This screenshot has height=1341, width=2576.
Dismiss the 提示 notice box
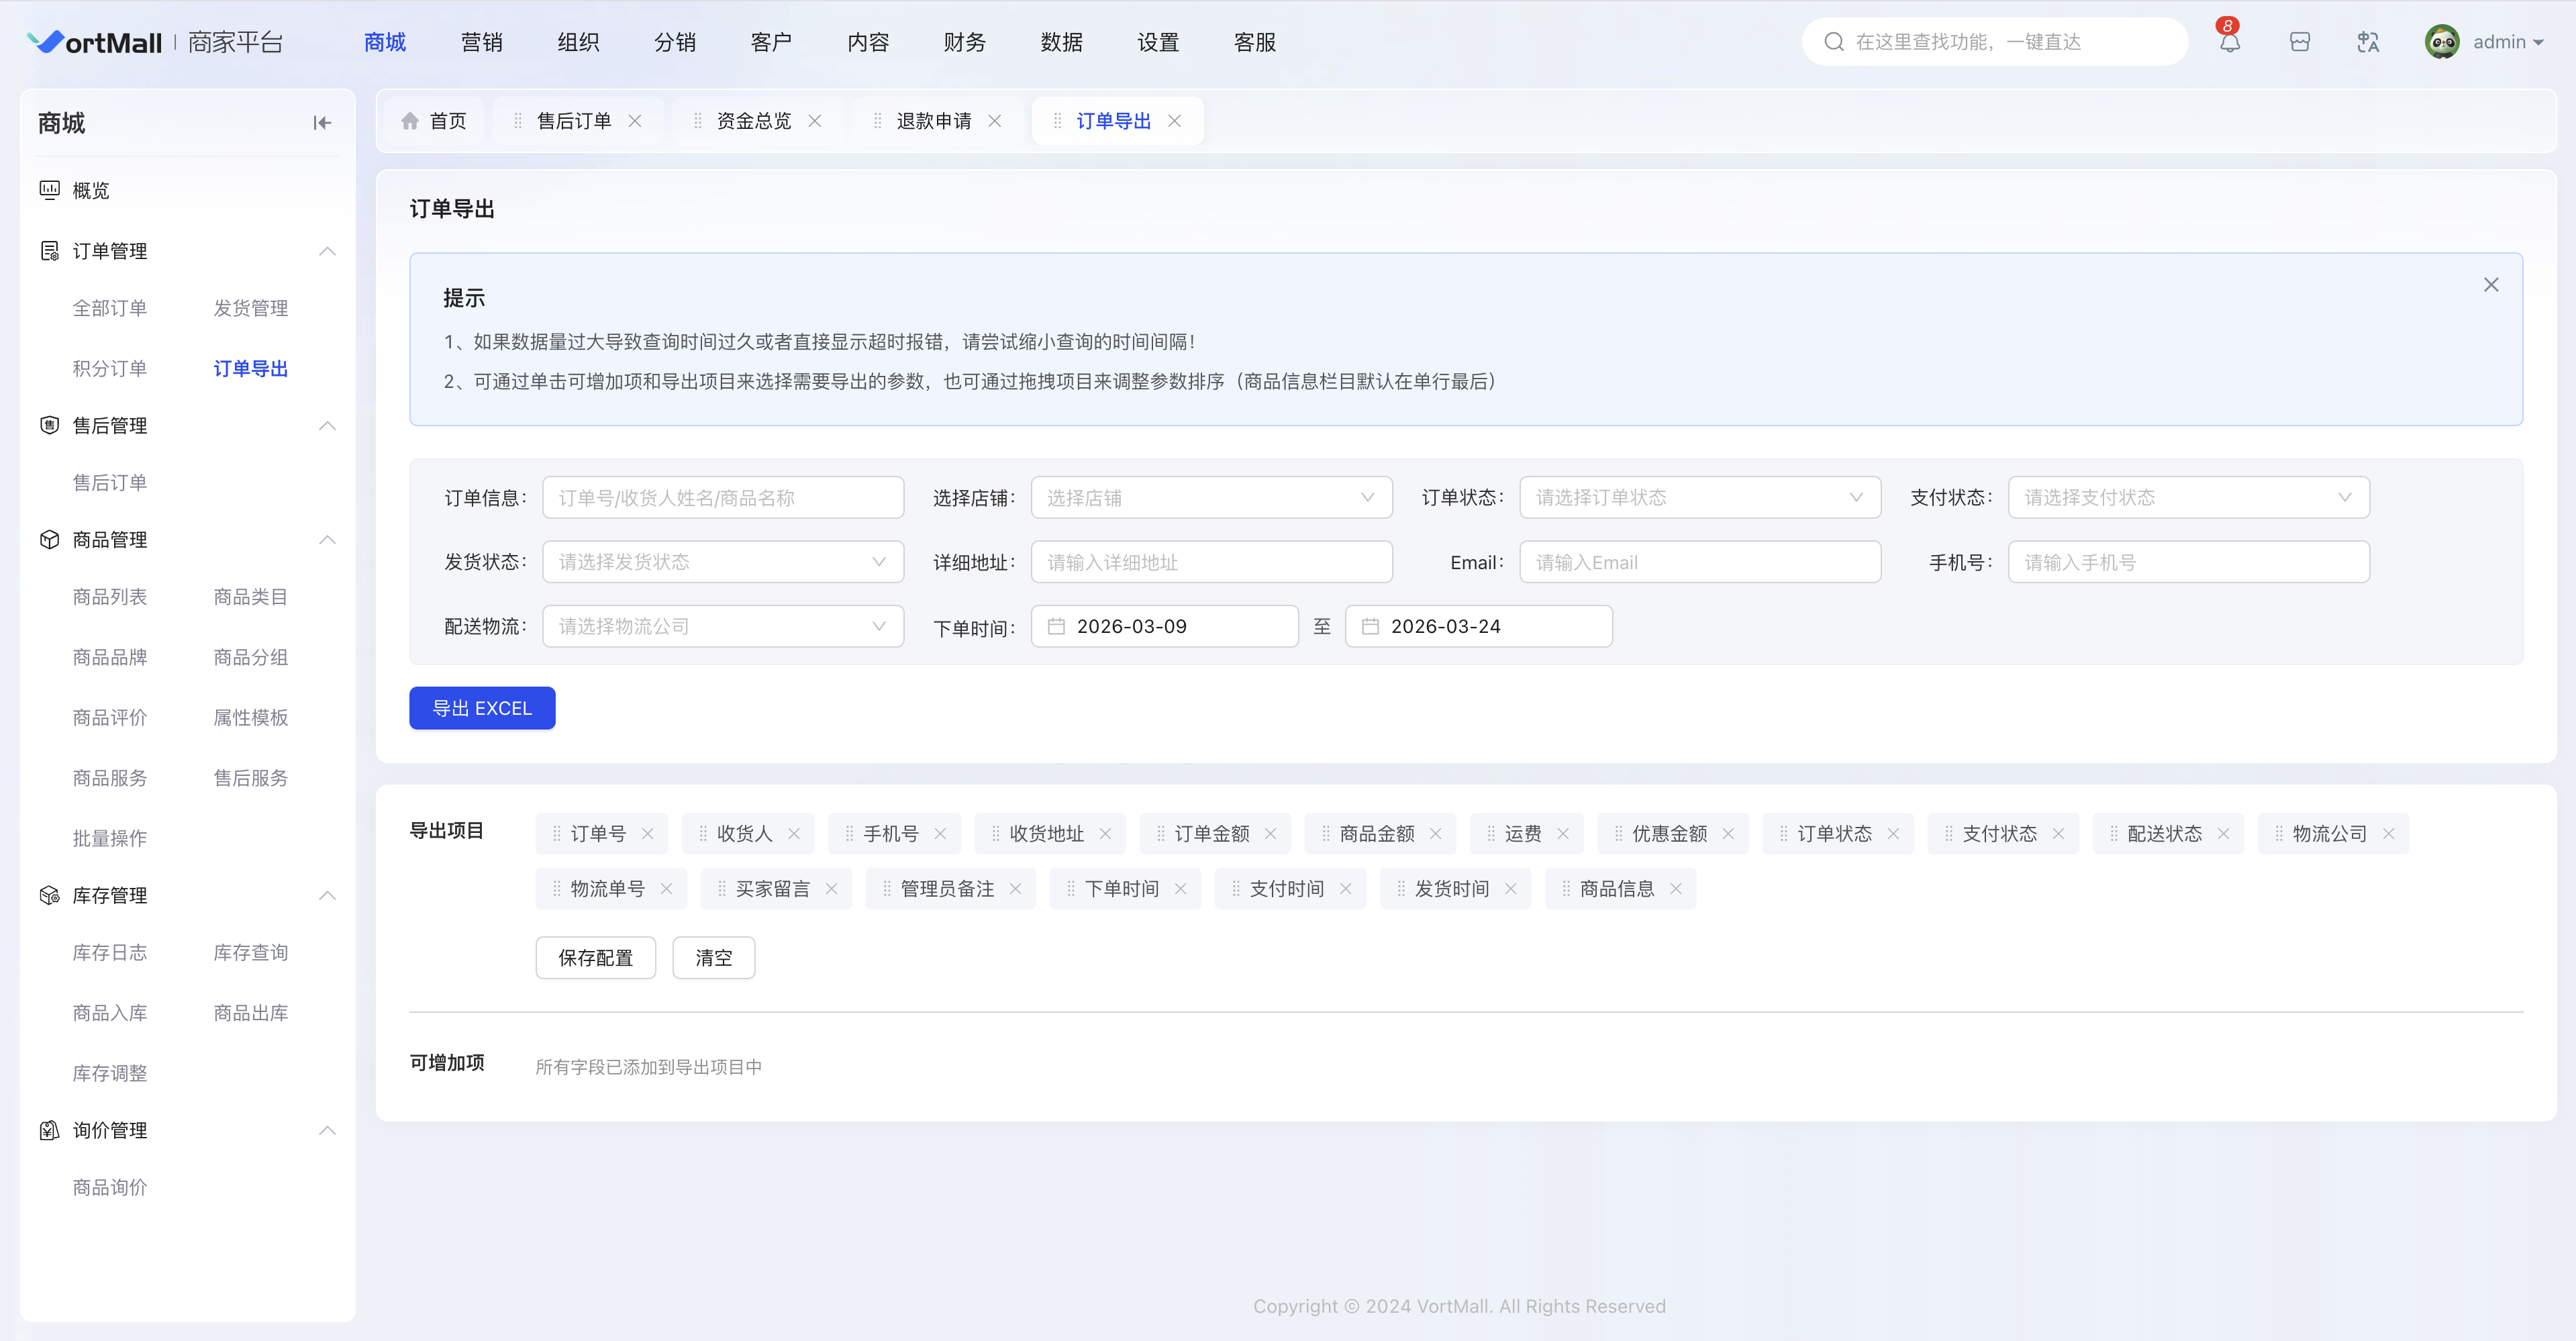[2490, 285]
